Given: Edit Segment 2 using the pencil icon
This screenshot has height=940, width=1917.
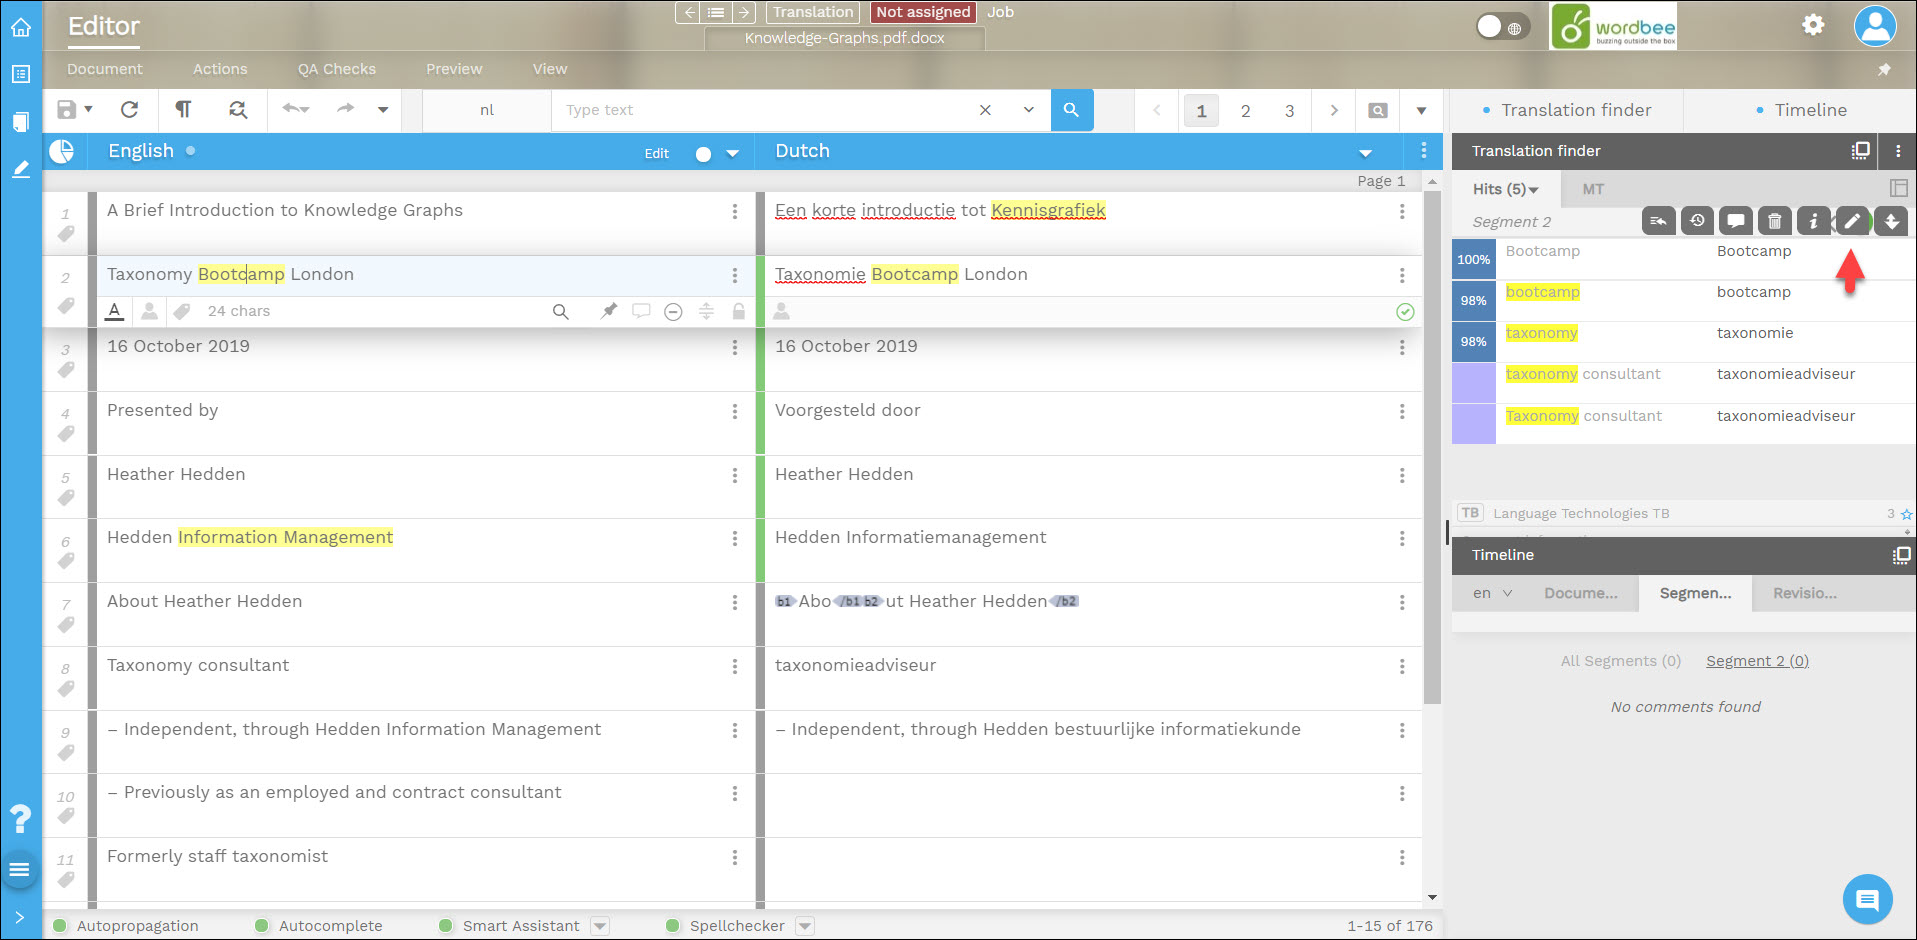Looking at the screenshot, I should coord(1852,221).
